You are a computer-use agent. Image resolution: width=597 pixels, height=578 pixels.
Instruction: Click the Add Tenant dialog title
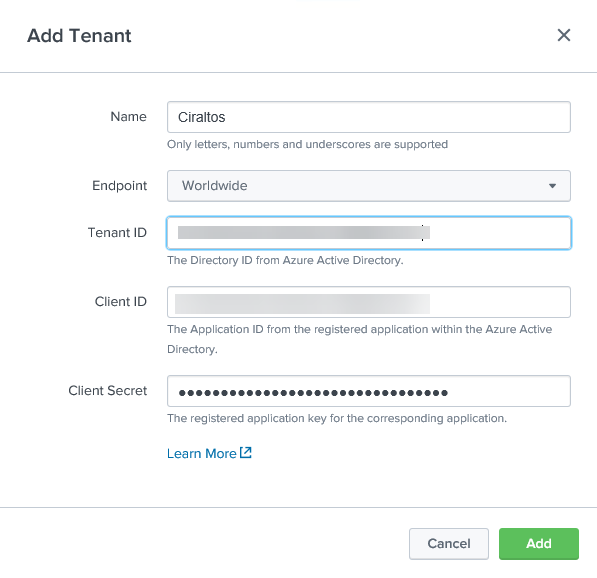[x=79, y=36]
